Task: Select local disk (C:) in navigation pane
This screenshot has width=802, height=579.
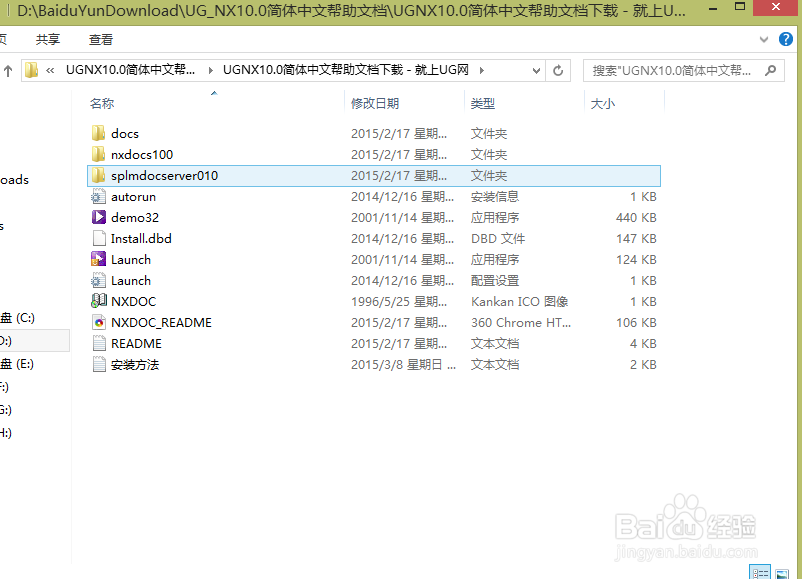Action: 17,318
